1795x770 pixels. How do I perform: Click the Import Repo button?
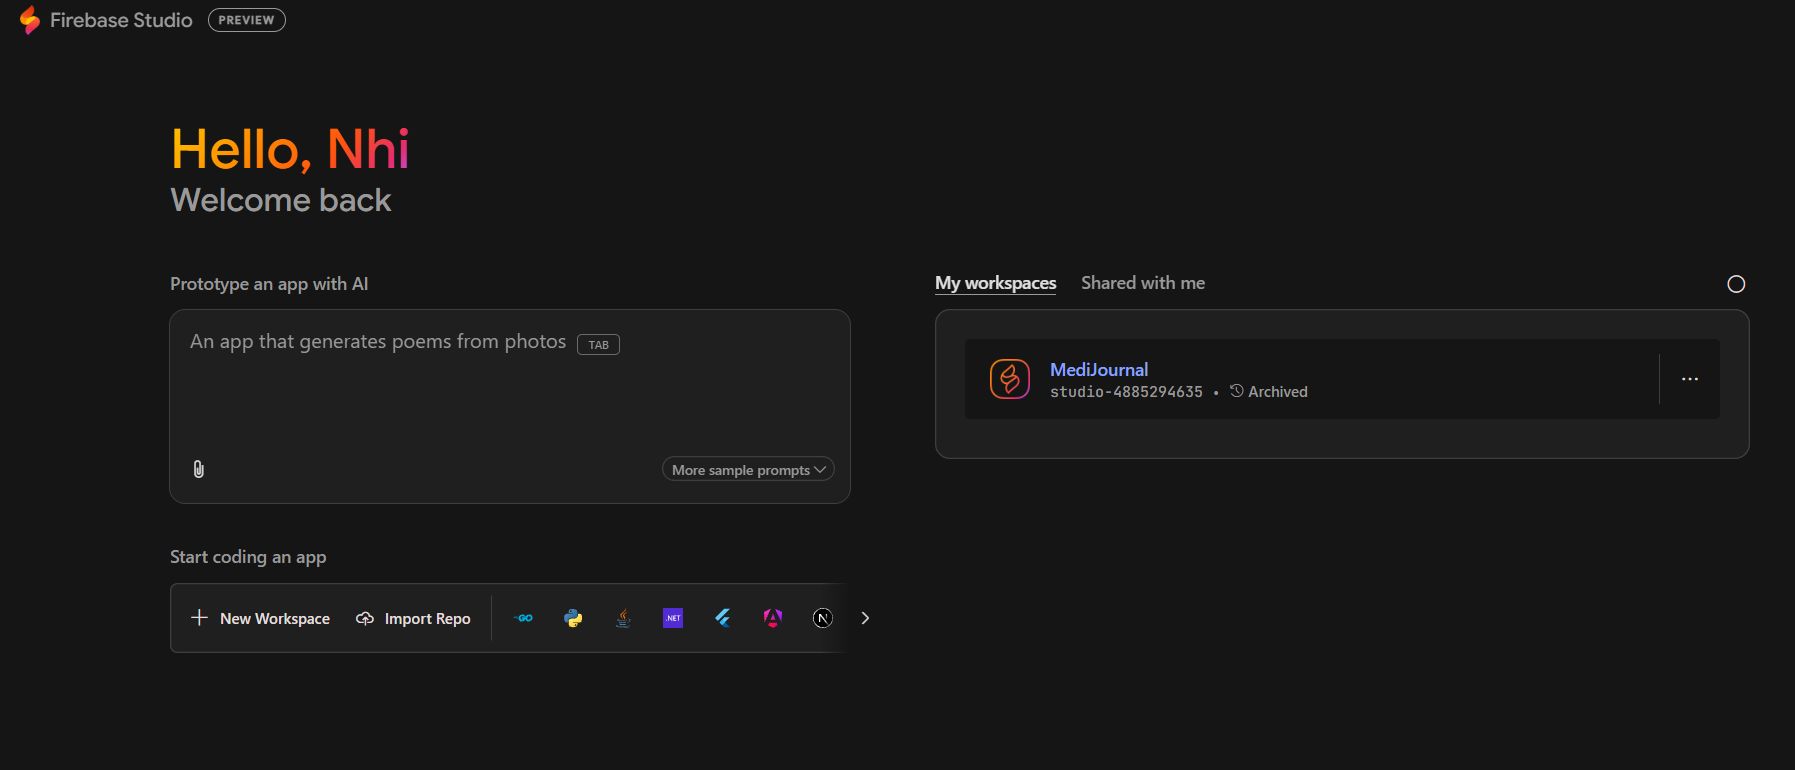tap(413, 618)
